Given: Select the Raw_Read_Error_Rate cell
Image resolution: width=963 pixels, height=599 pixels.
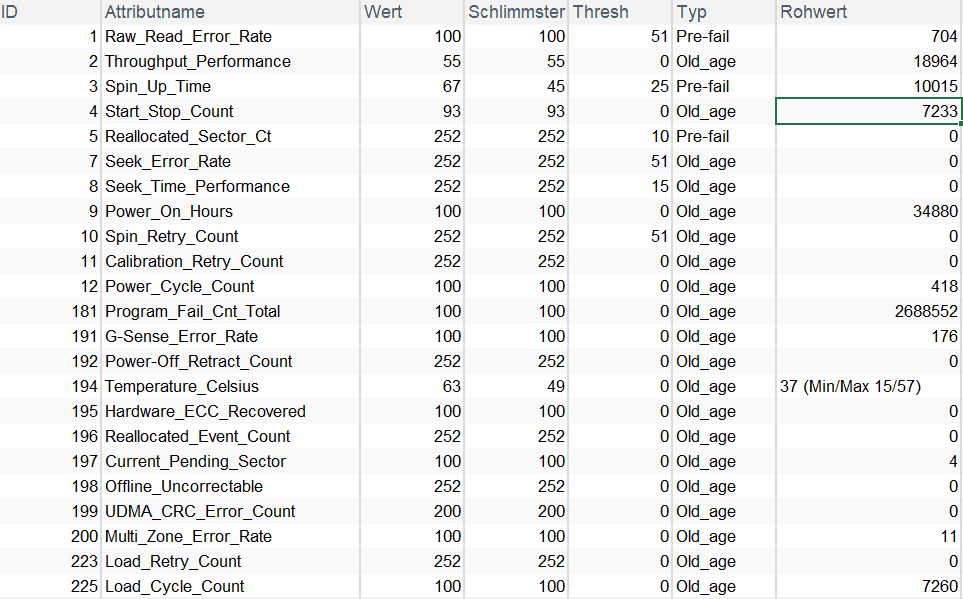Looking at the screenshot, I should (x=188, y=37).
